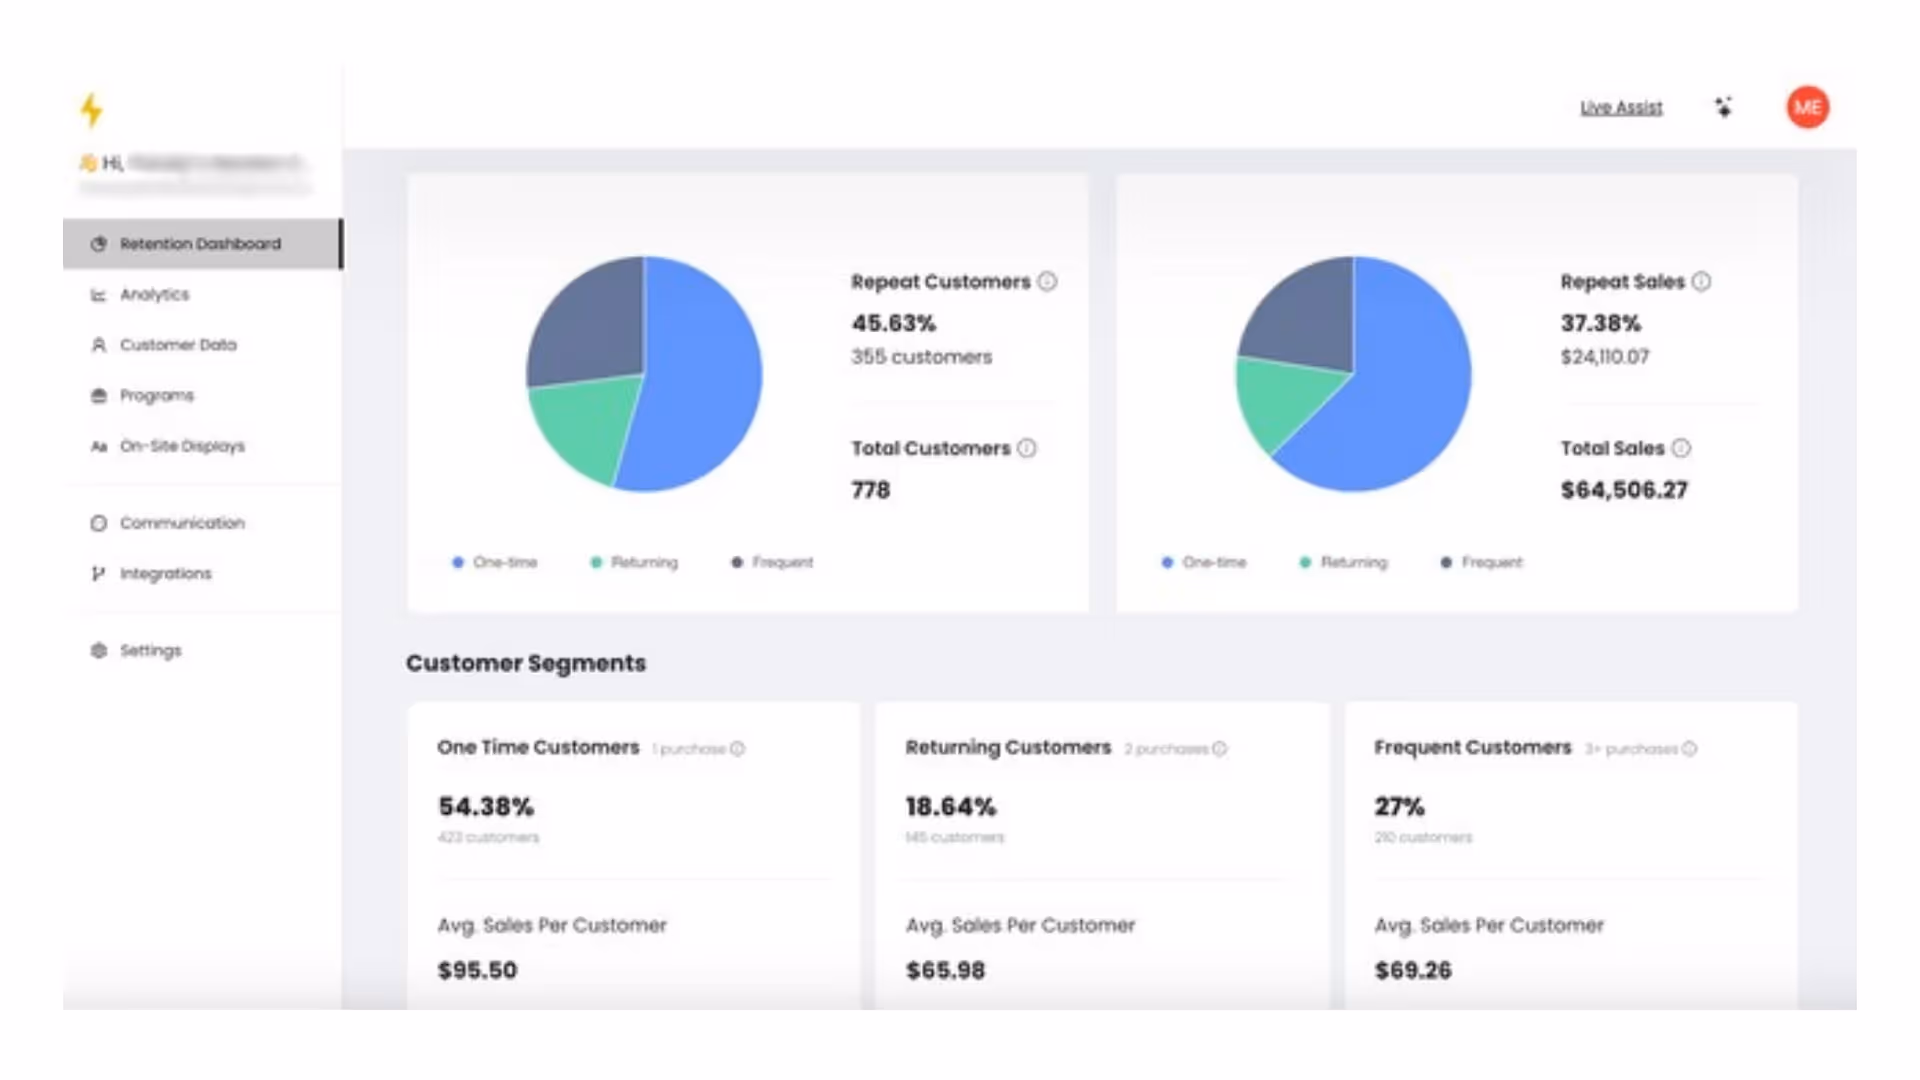Click the Total Sales info icon
This screenshot has width=1920, height=1080.
pyautogui.click(x=1681, y=448)
